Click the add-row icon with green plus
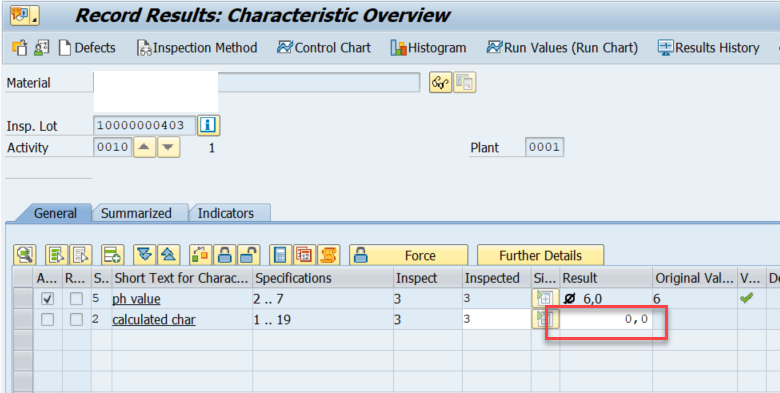780x393 pixels. 112,255
